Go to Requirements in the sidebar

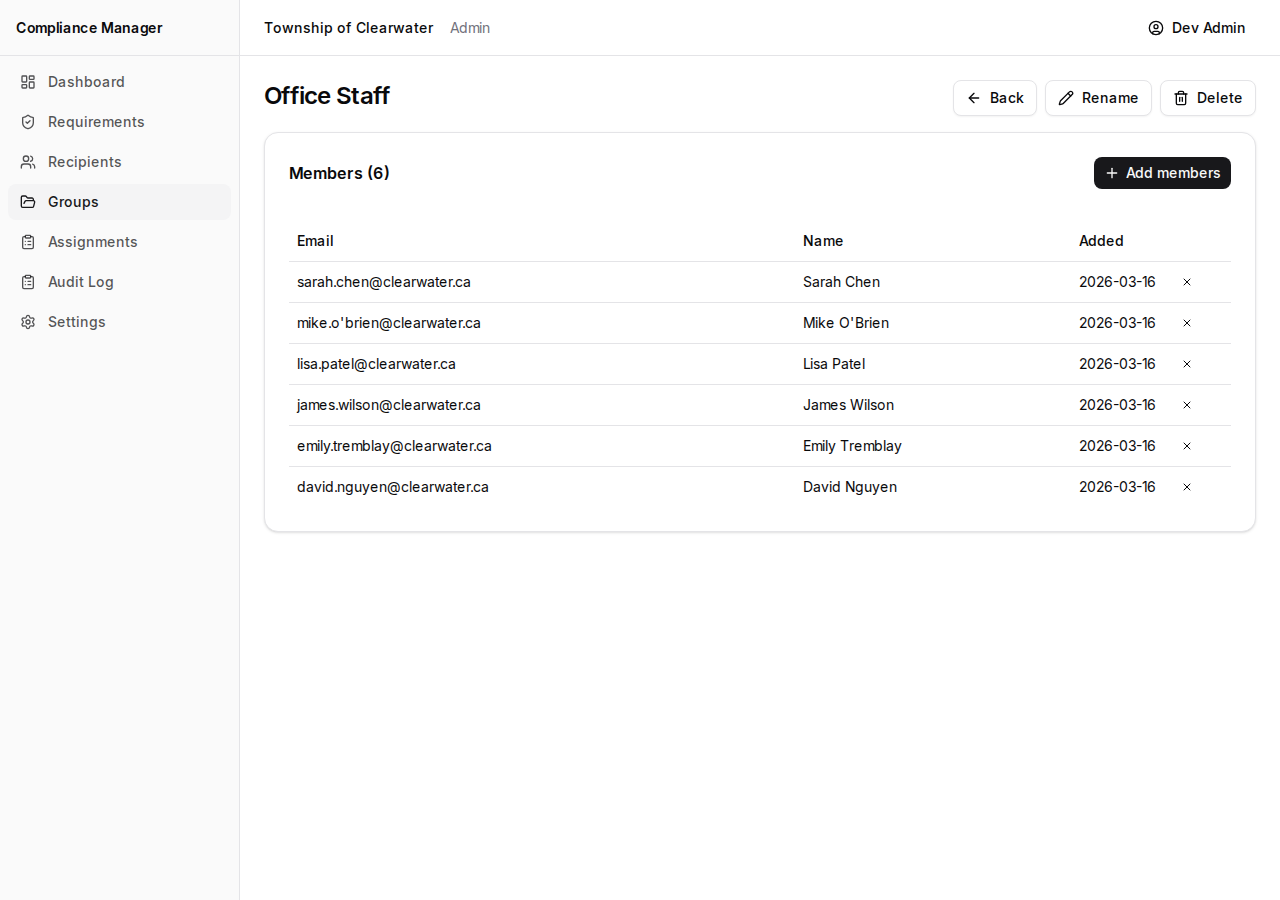click(x=119, y=122)
